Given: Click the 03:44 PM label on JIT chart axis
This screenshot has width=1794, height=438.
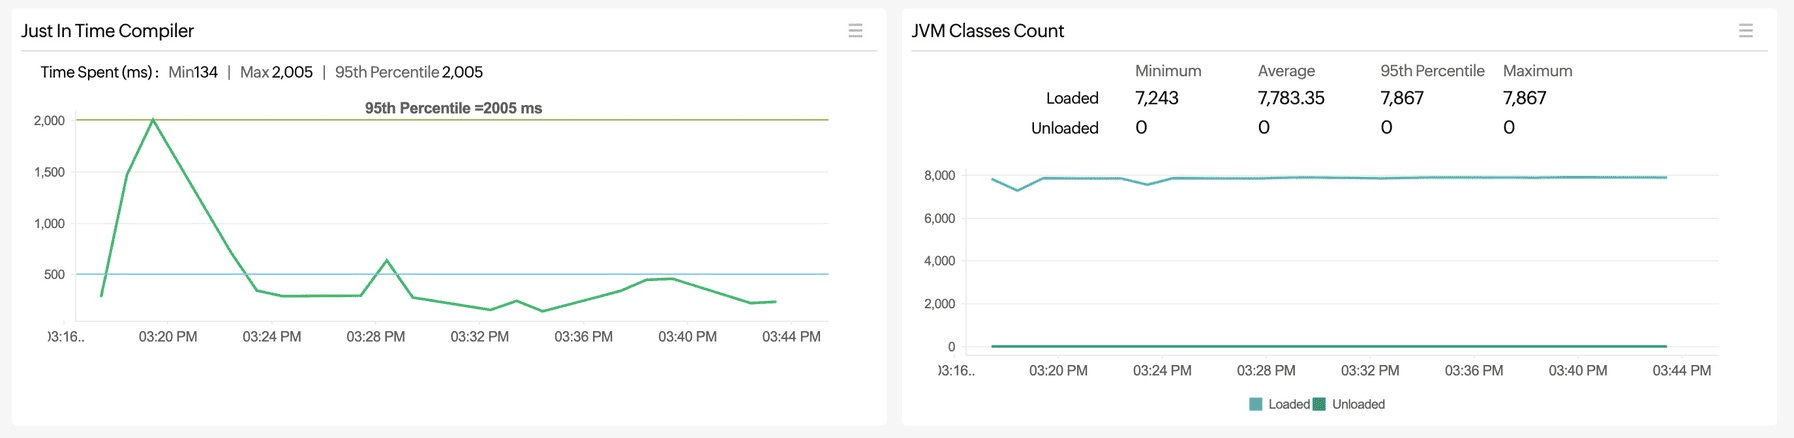Looking at the screenshot, I should (x=791, y=337).
